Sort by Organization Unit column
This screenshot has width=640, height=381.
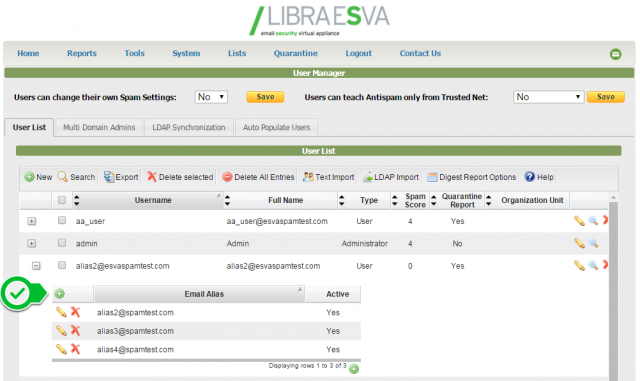(532, 200)
